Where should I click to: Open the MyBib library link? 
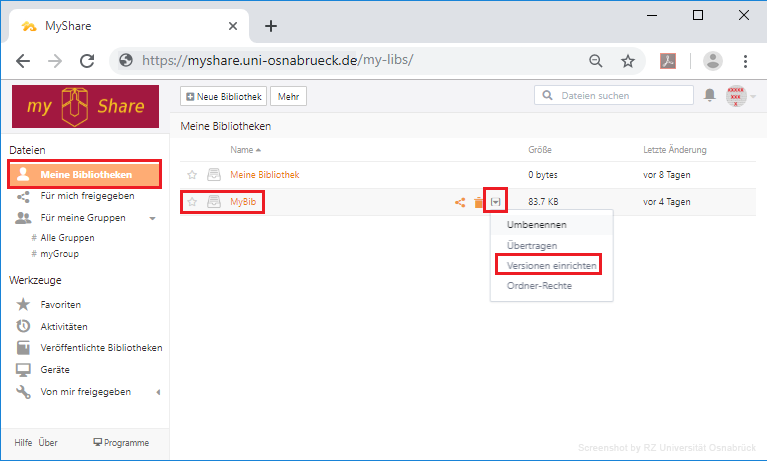243,202
